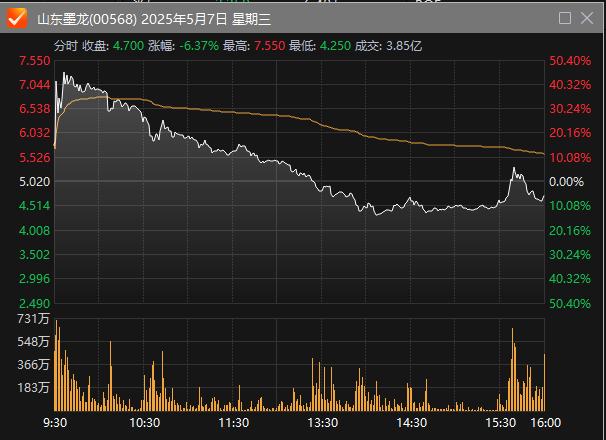The image size is (606, 440).
Task: Click the tall volume bar near 15:30
Action: (512, 369)
